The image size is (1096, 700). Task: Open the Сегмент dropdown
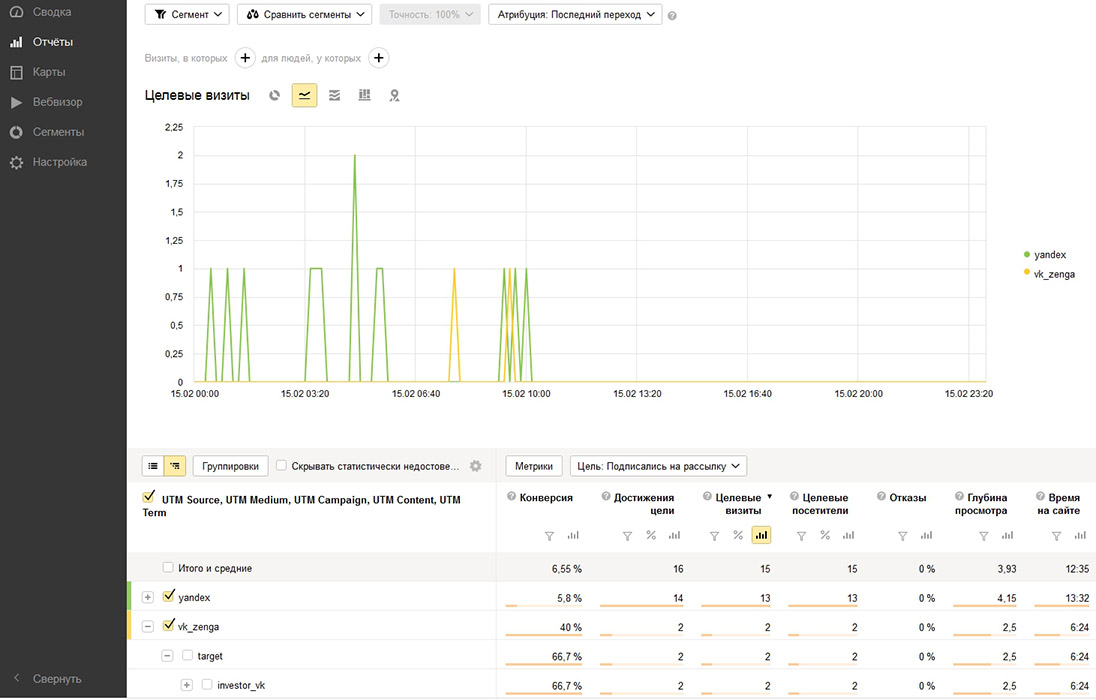tap(188, 15)
